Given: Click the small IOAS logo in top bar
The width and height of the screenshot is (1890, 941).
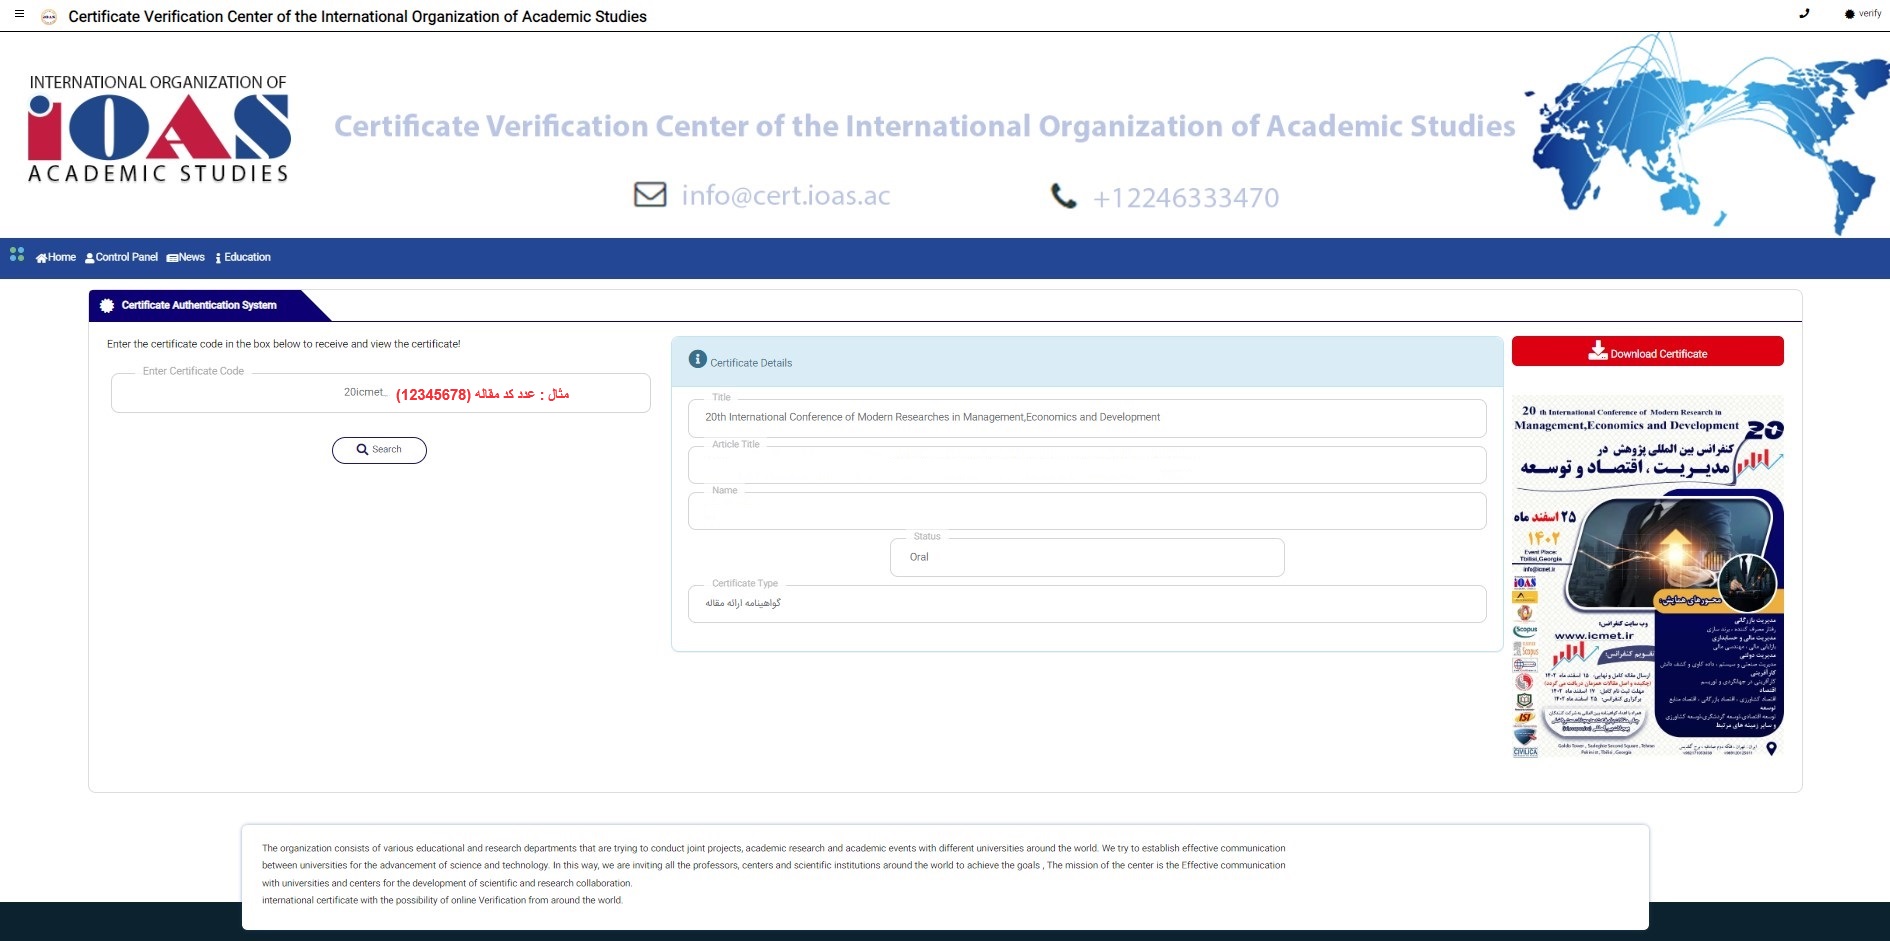Looking at the screenshot, I should pos(48,16).
